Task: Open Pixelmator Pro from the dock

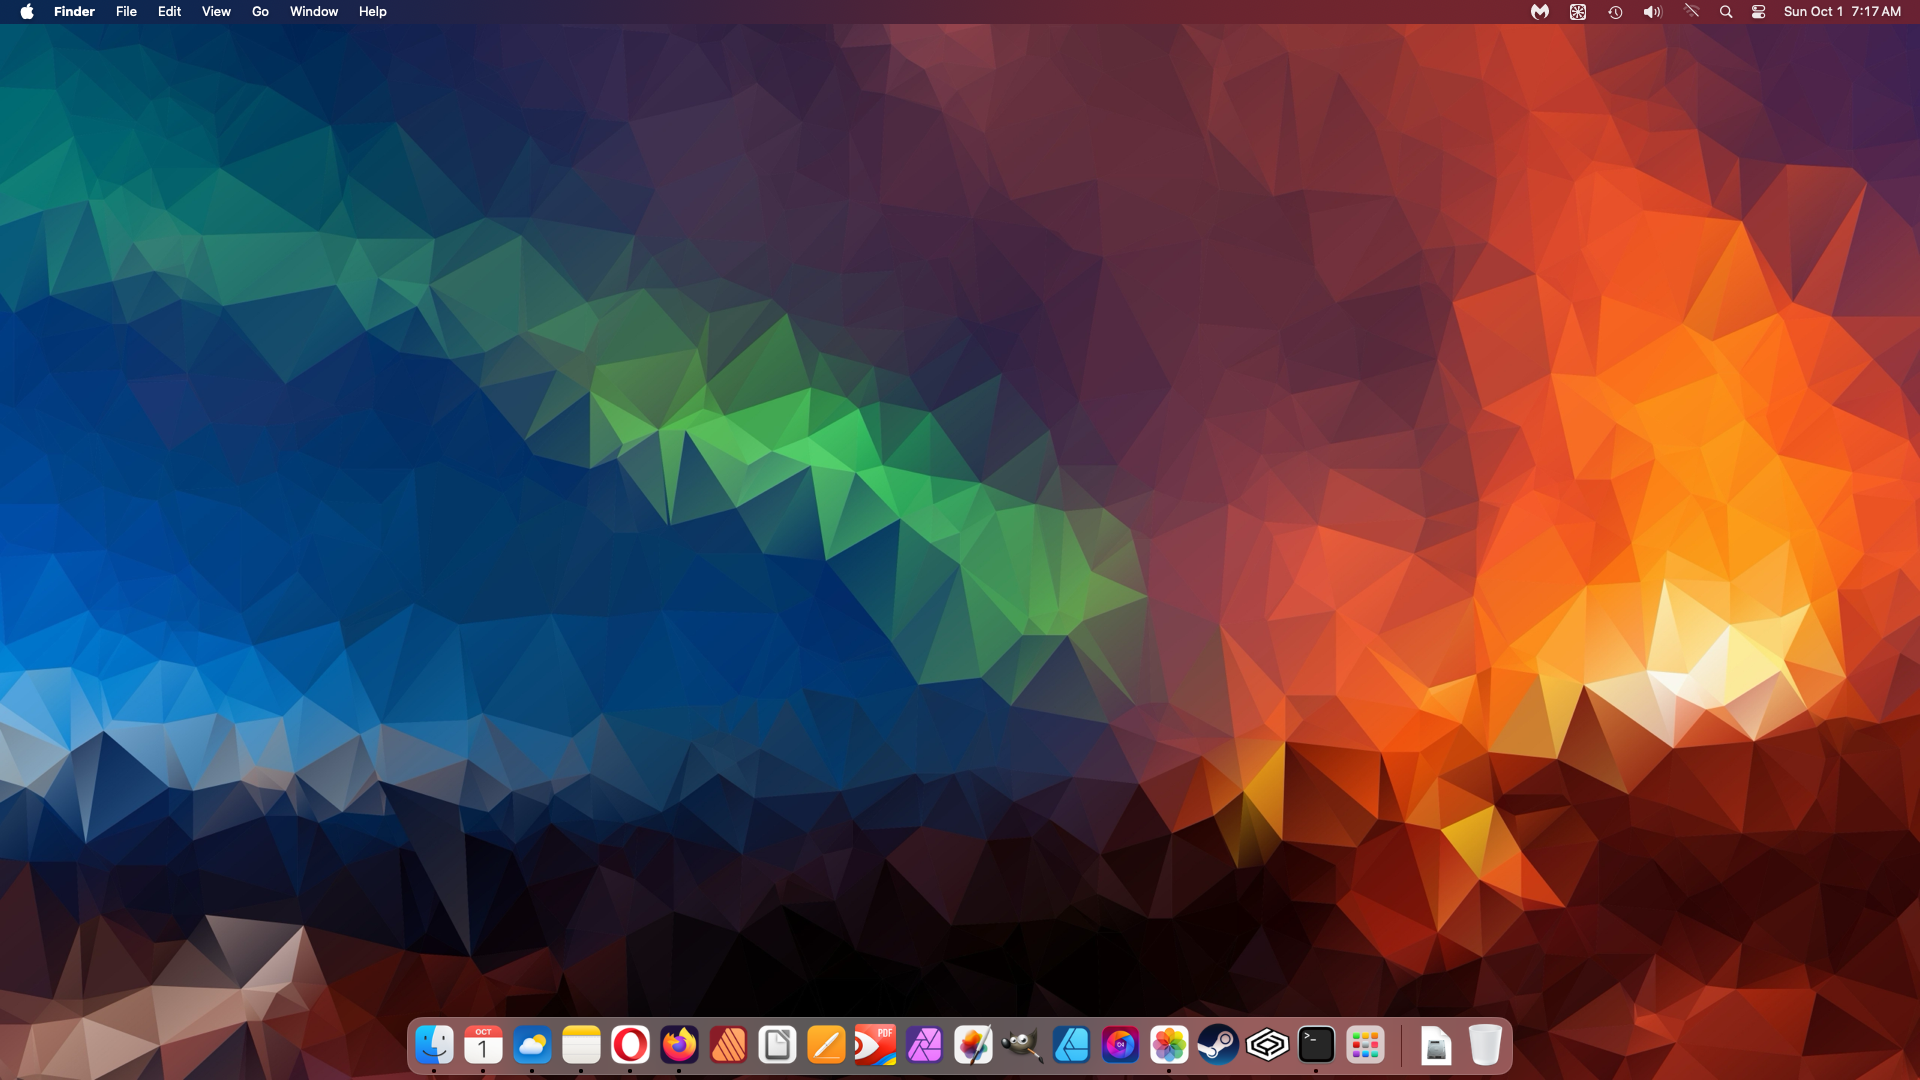Action: point(973,1045)
